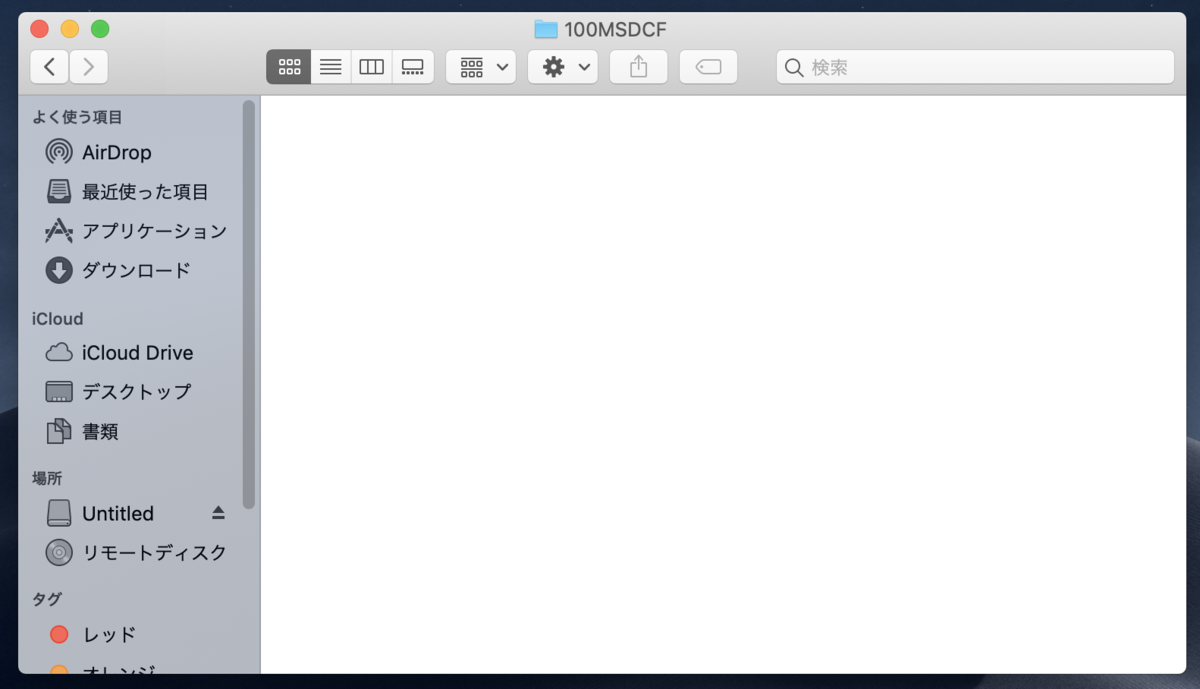Eject the Untitled volume
The width and height of the screenshot is (1200, 689).
[219, 513]
